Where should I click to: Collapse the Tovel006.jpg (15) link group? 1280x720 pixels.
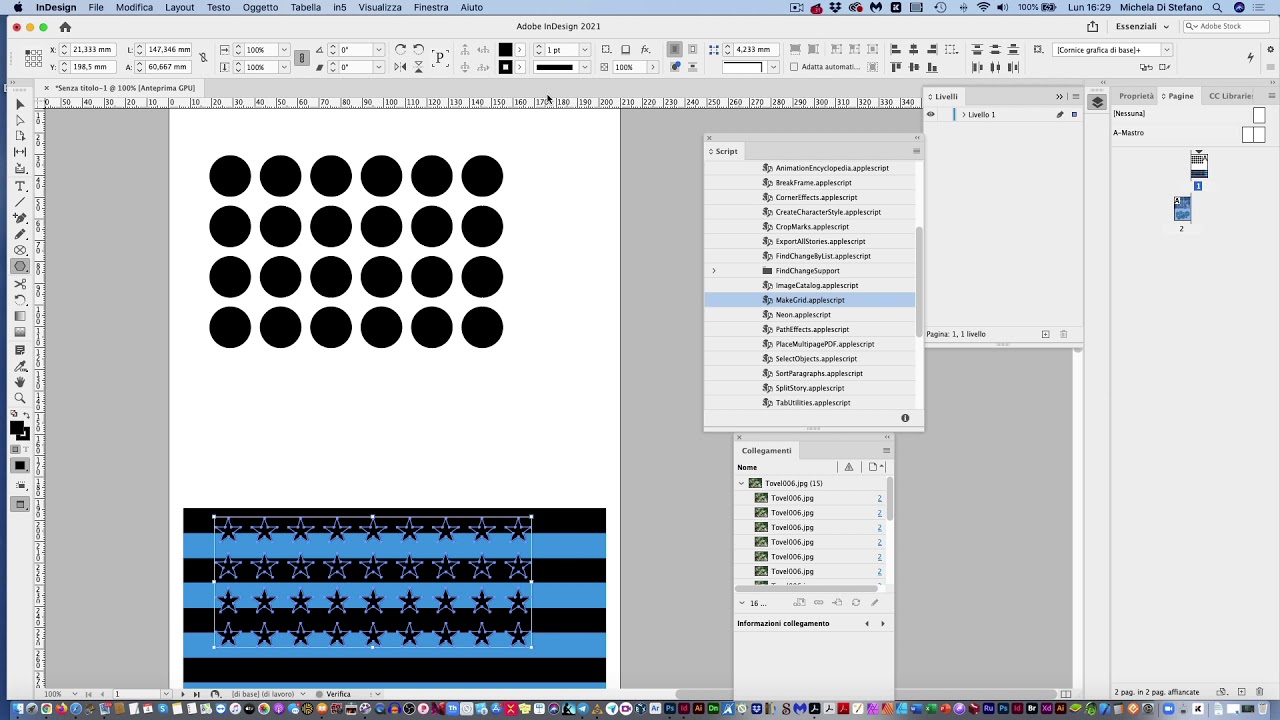pyautogui.click(x=742, y=484)
